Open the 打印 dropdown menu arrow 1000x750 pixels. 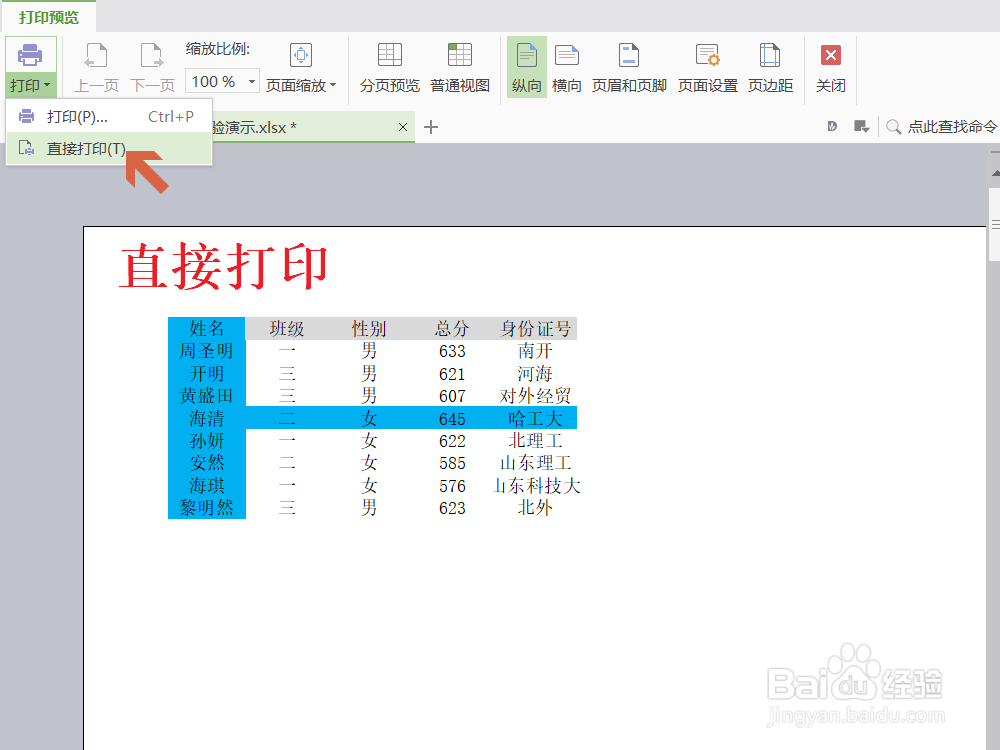(x=47, y=86)
